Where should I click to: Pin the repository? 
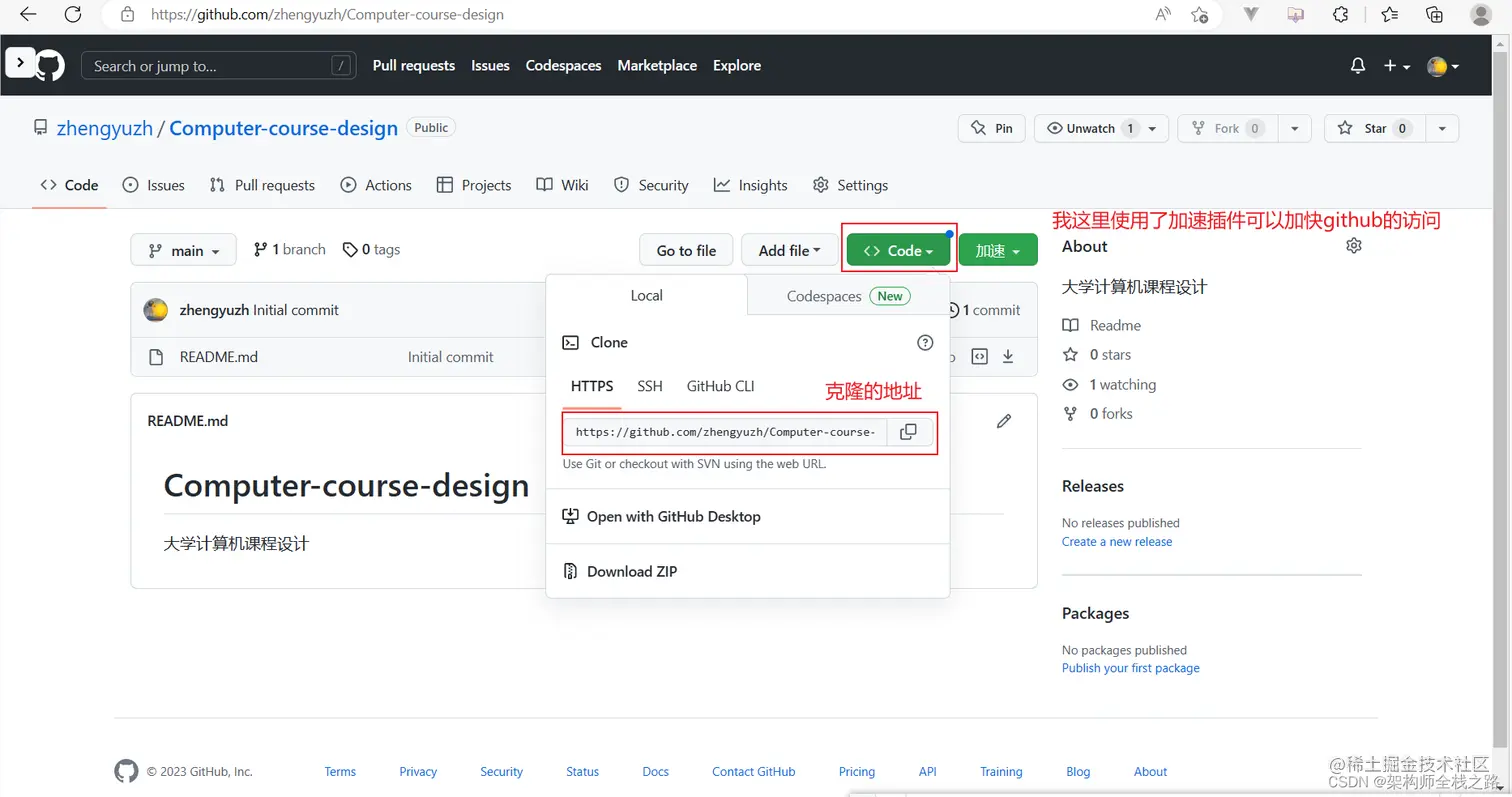(x=992, y=129)
